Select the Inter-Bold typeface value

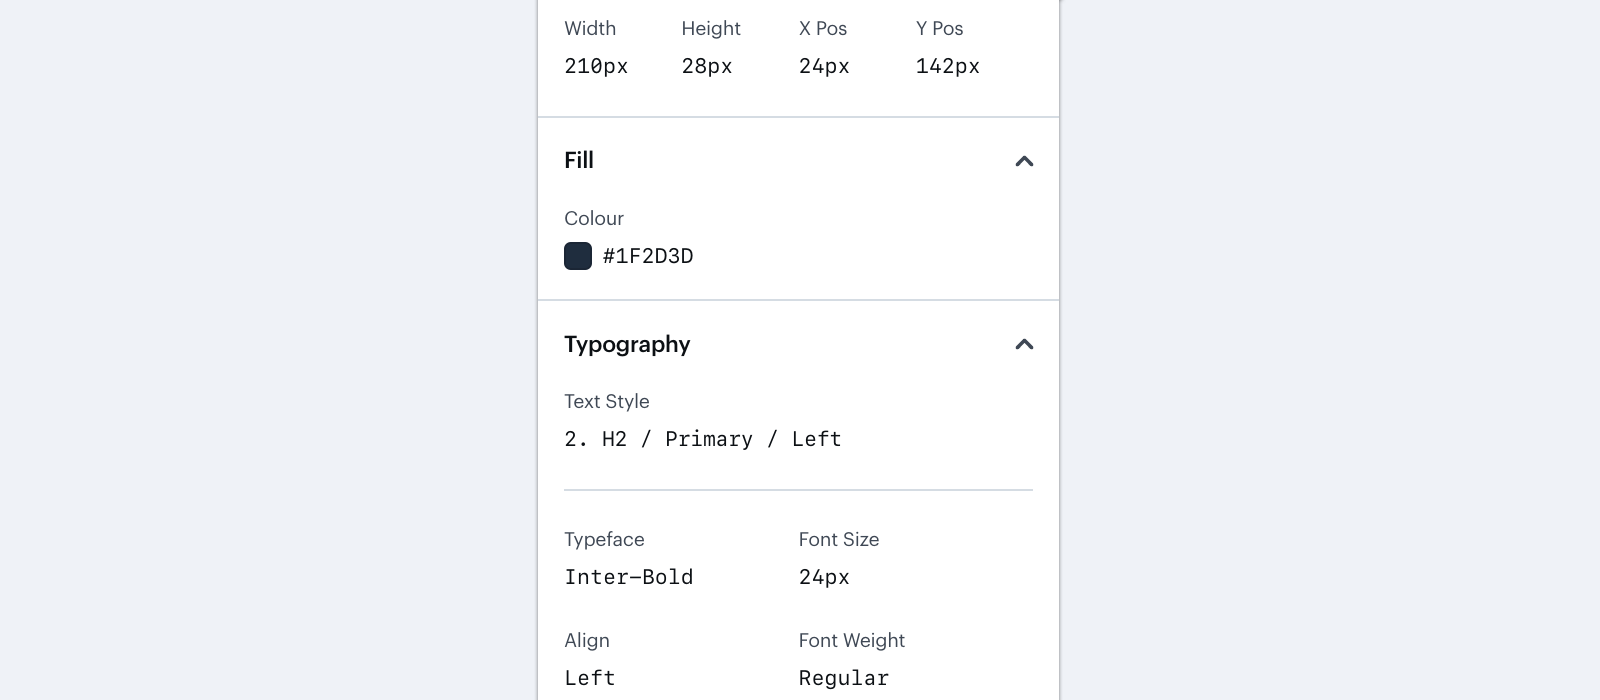629,577
